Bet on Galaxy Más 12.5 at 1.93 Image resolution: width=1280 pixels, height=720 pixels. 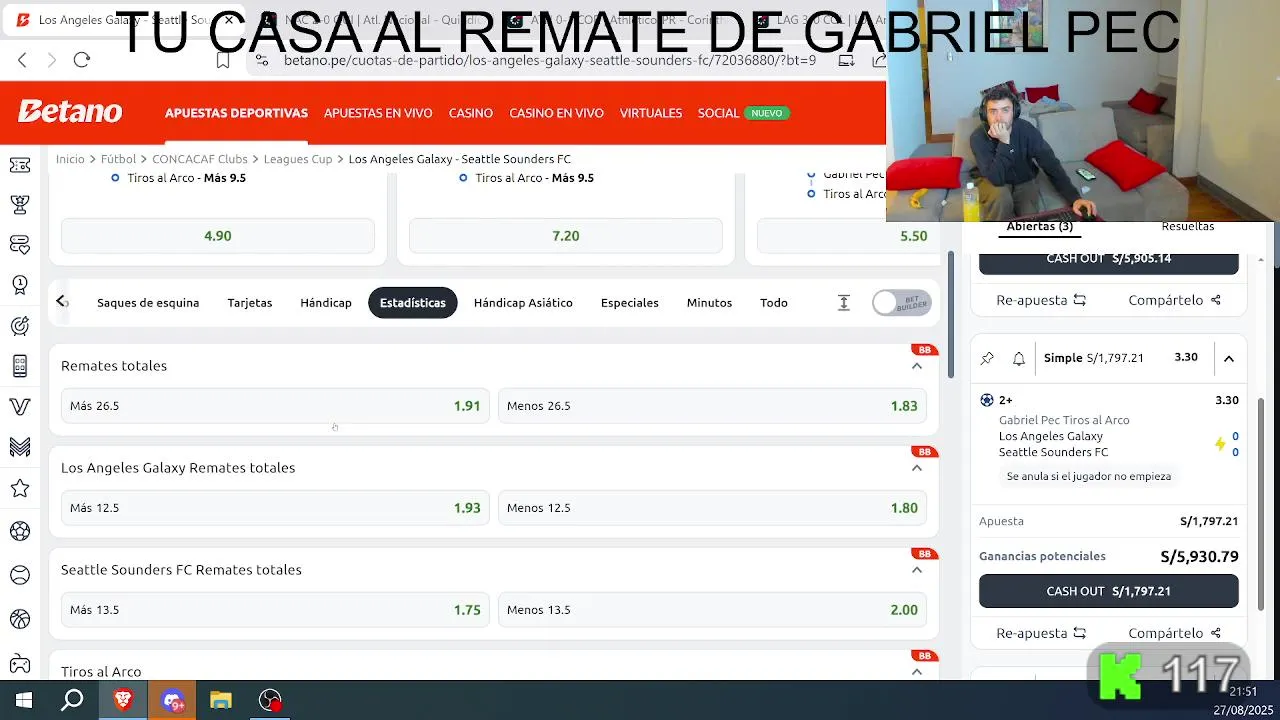coord(275,508)
